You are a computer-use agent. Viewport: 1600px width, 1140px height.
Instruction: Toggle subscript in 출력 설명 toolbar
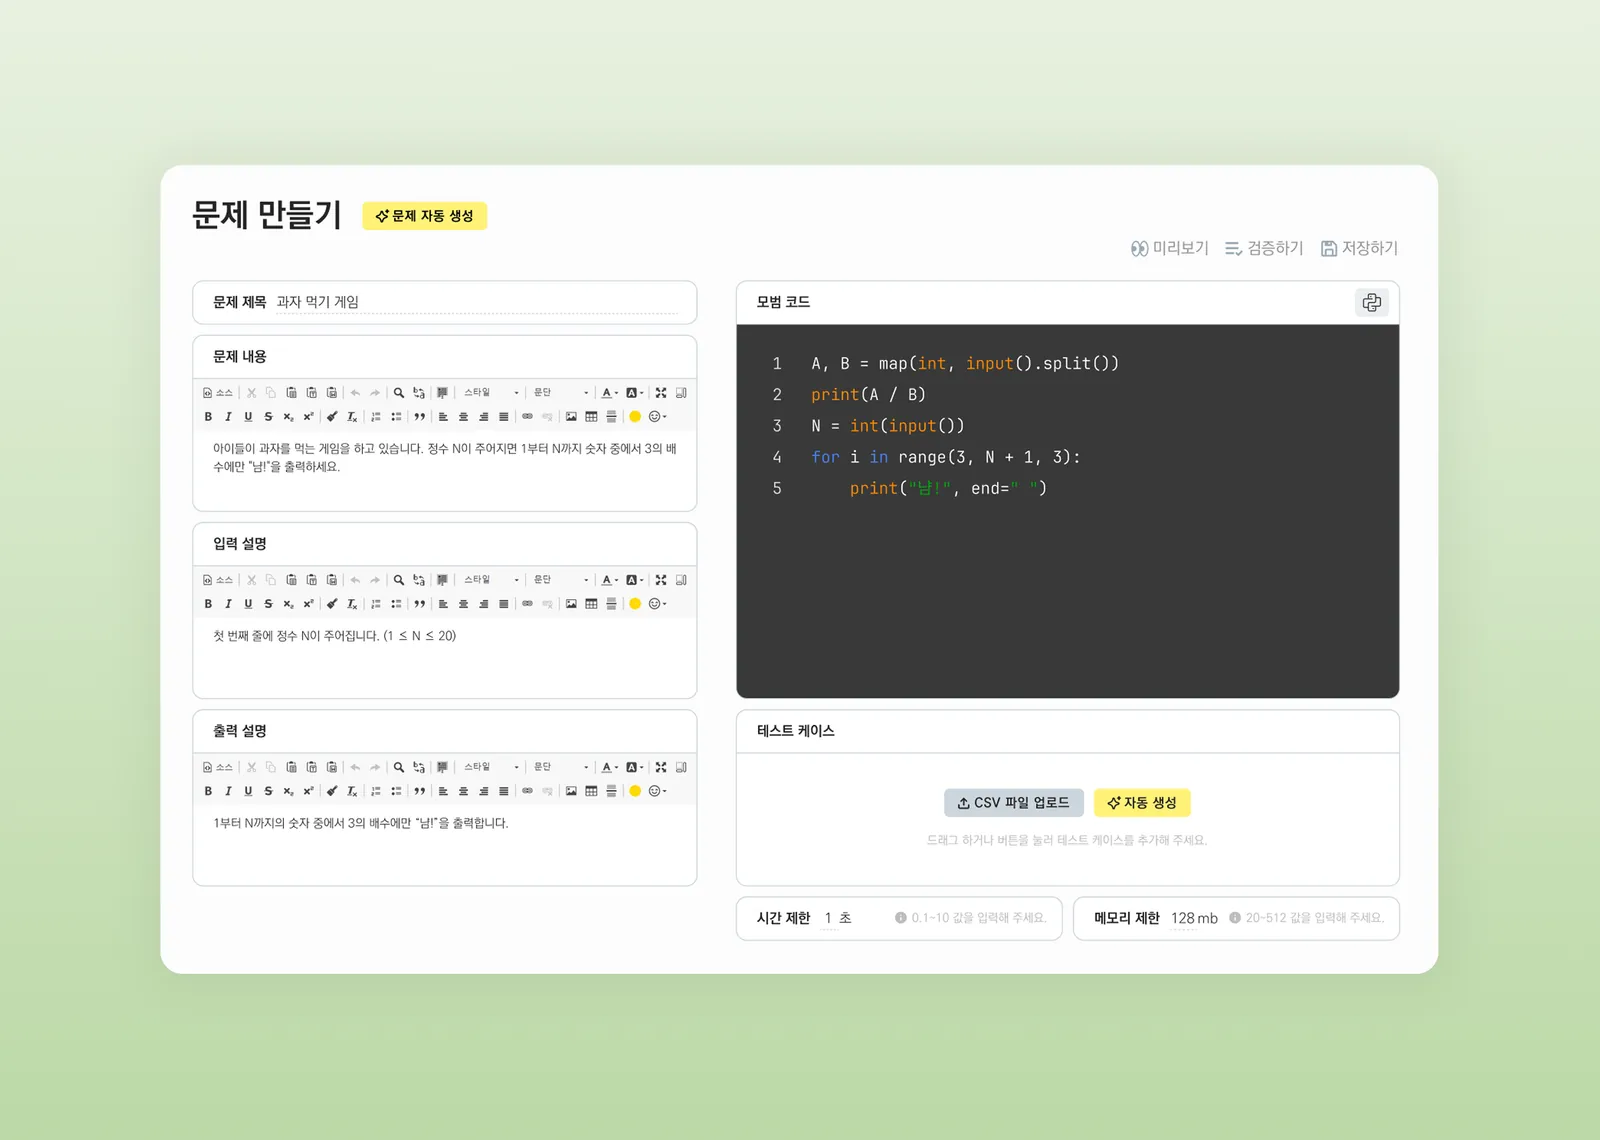(x=288, y=791)
